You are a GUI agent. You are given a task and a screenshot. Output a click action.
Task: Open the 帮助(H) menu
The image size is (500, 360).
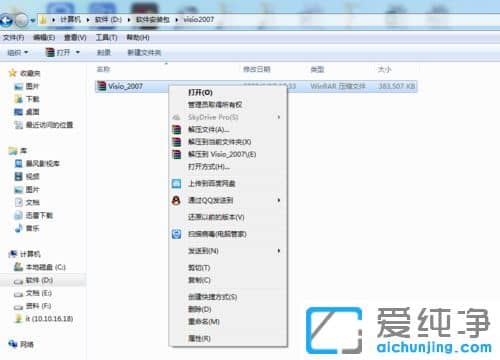(138, 37)
